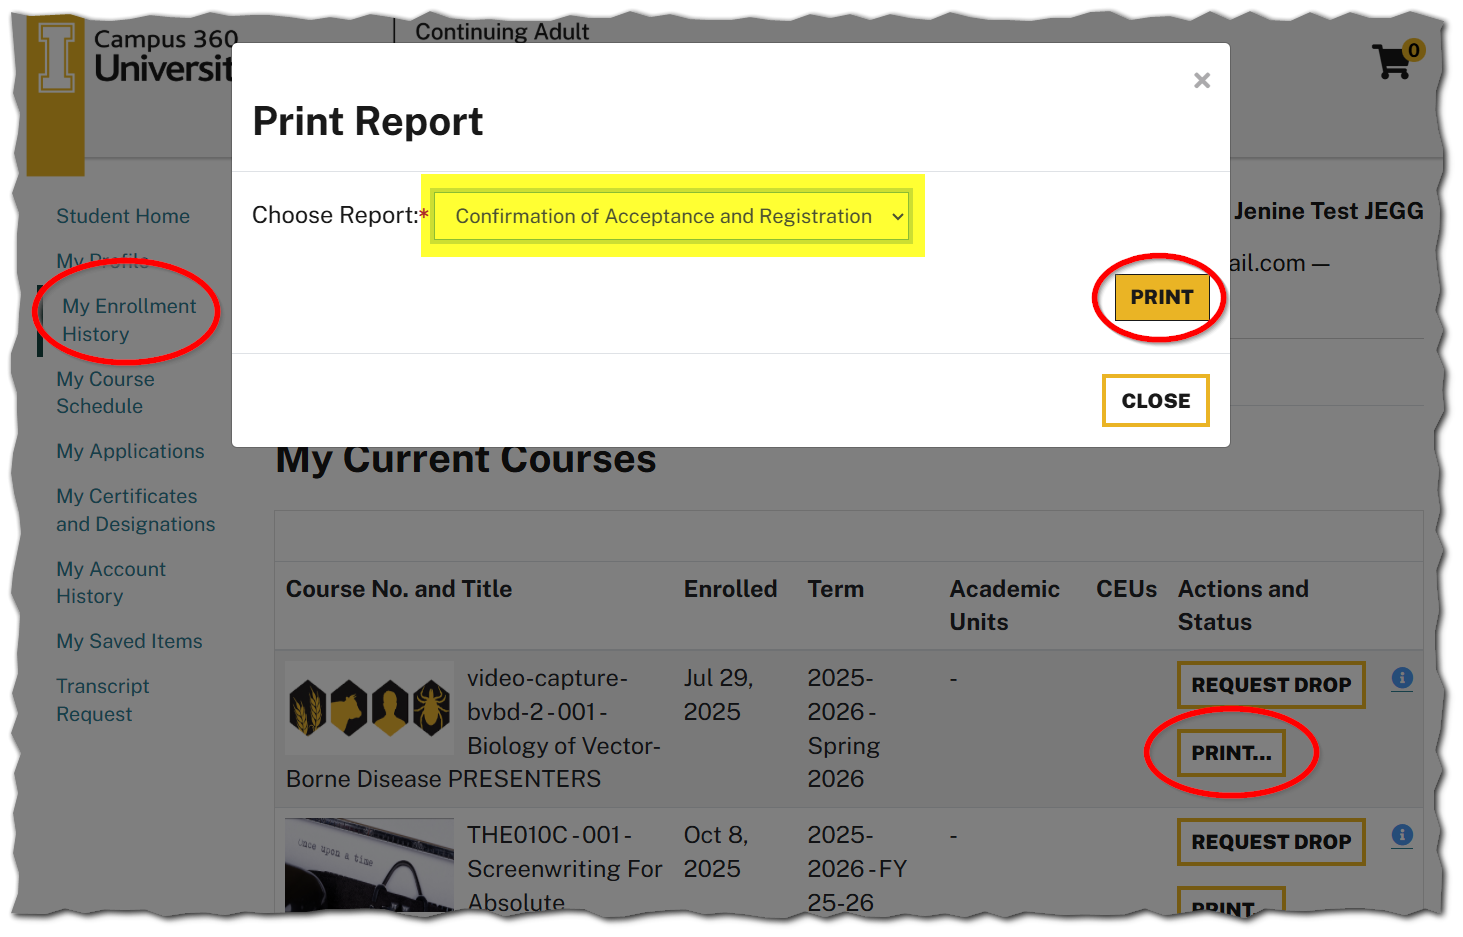
Task: Close the Print Report dialog with X
Action: [1201, 80]
